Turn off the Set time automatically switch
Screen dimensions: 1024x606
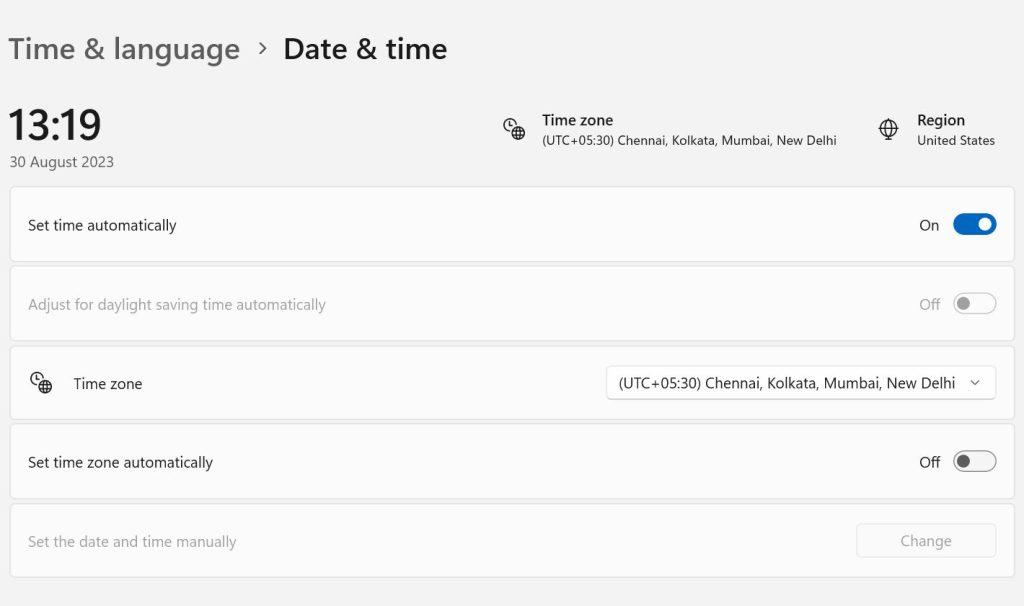974,225
